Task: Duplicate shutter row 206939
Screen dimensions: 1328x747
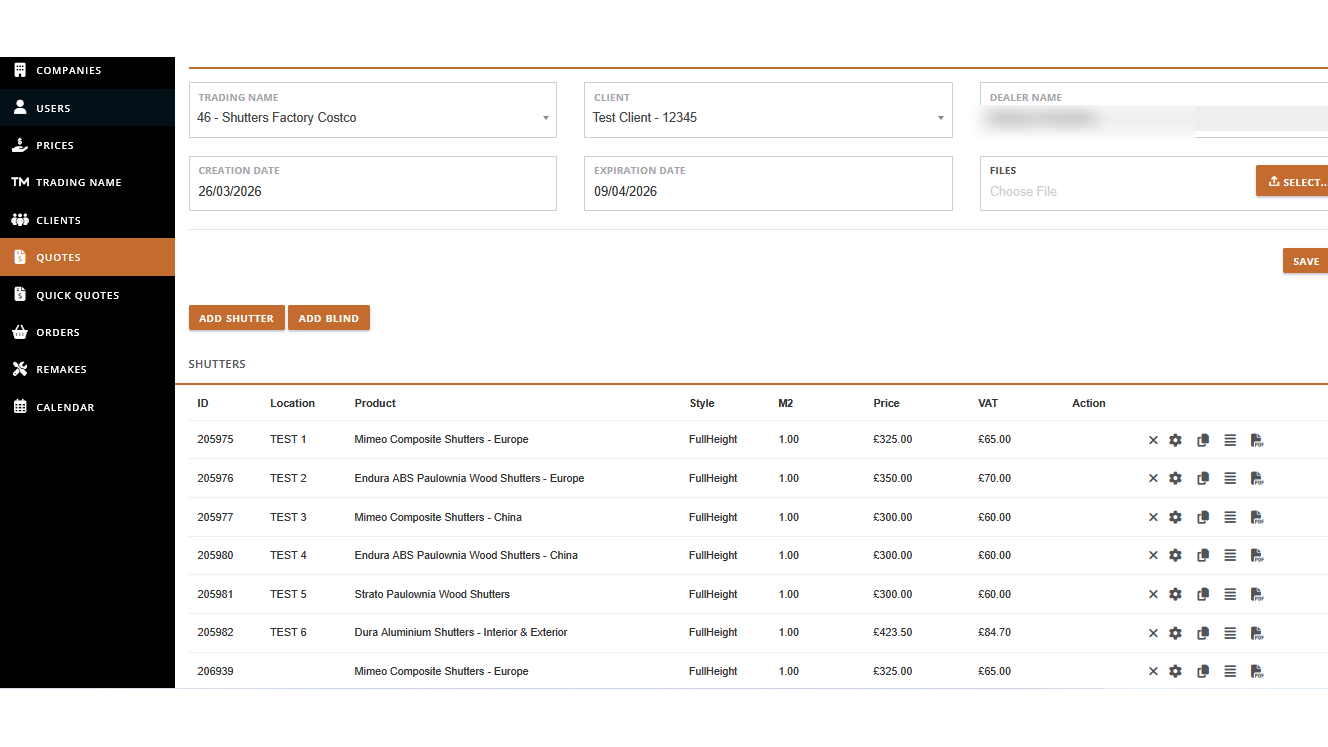Action: pos(1203,672)
